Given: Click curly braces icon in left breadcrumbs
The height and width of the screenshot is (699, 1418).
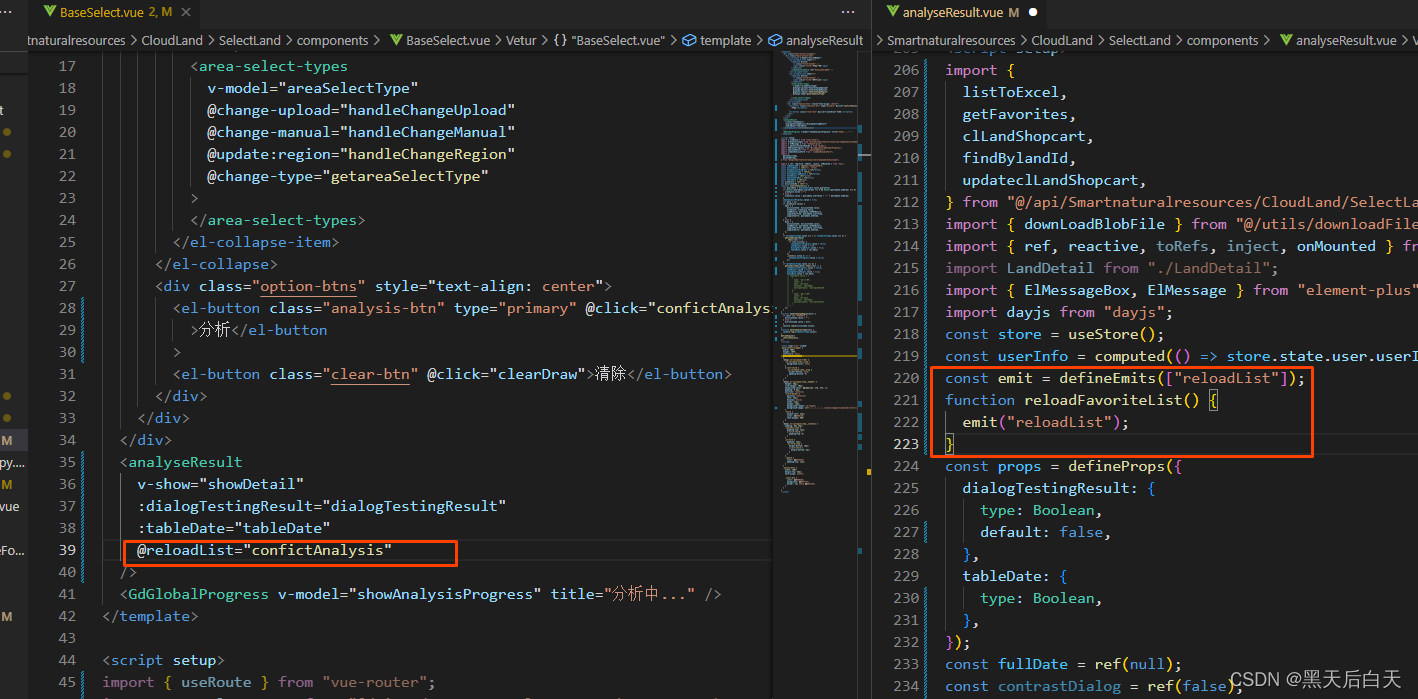Looking at the screenshot, I should point(560,41).
